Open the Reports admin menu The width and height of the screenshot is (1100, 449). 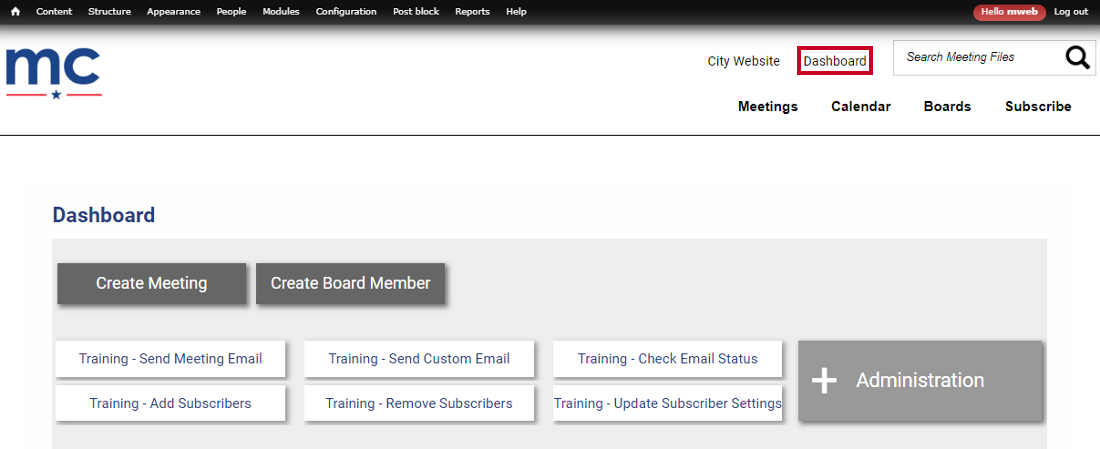pyautogui.click(x=472, y=12)
